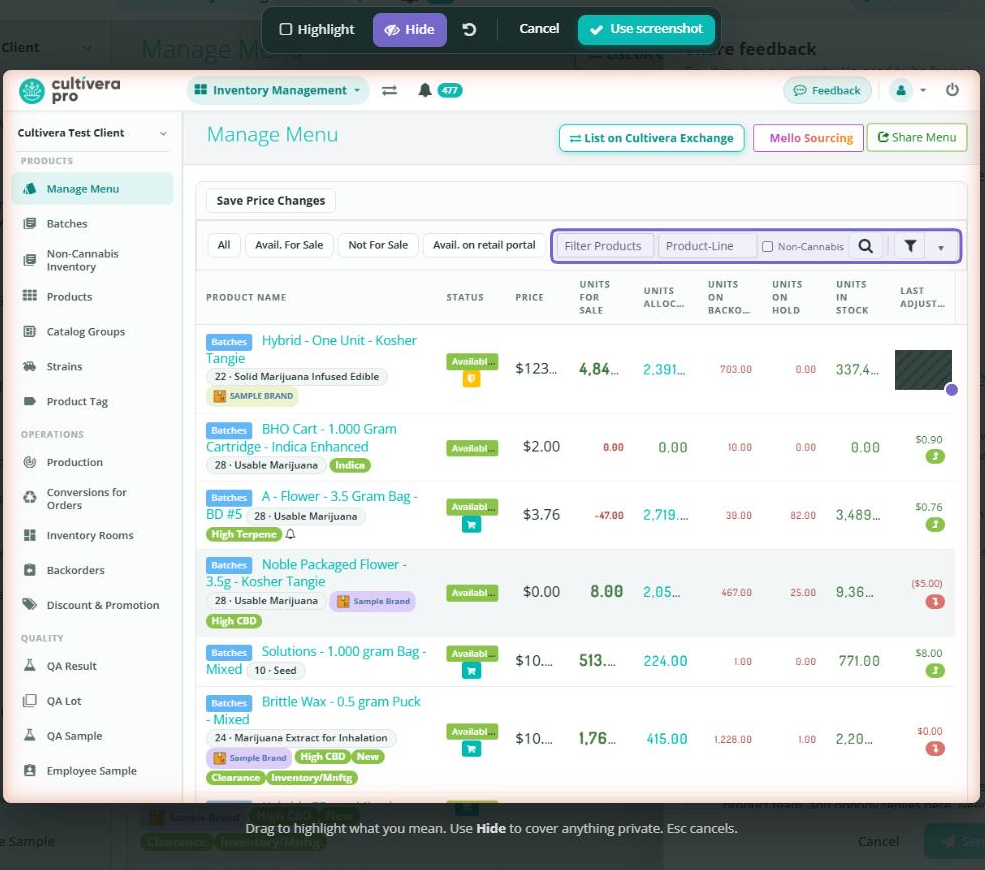Click Batches tag on Solutions row
Image resolution: width=985 pixels, height=870 pixels.
tap(229, 653)
